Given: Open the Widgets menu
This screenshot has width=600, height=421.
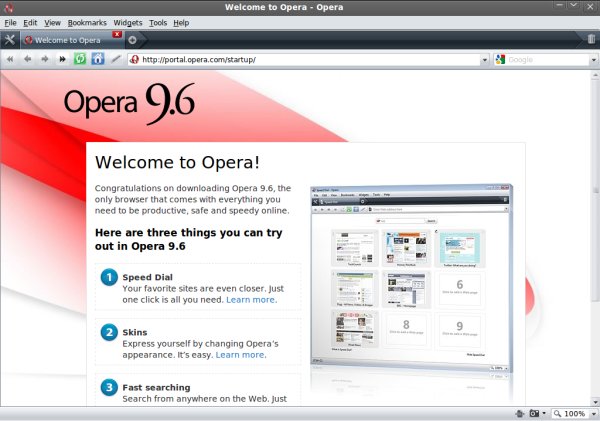Looking at the screenshot, I should 128,23.
